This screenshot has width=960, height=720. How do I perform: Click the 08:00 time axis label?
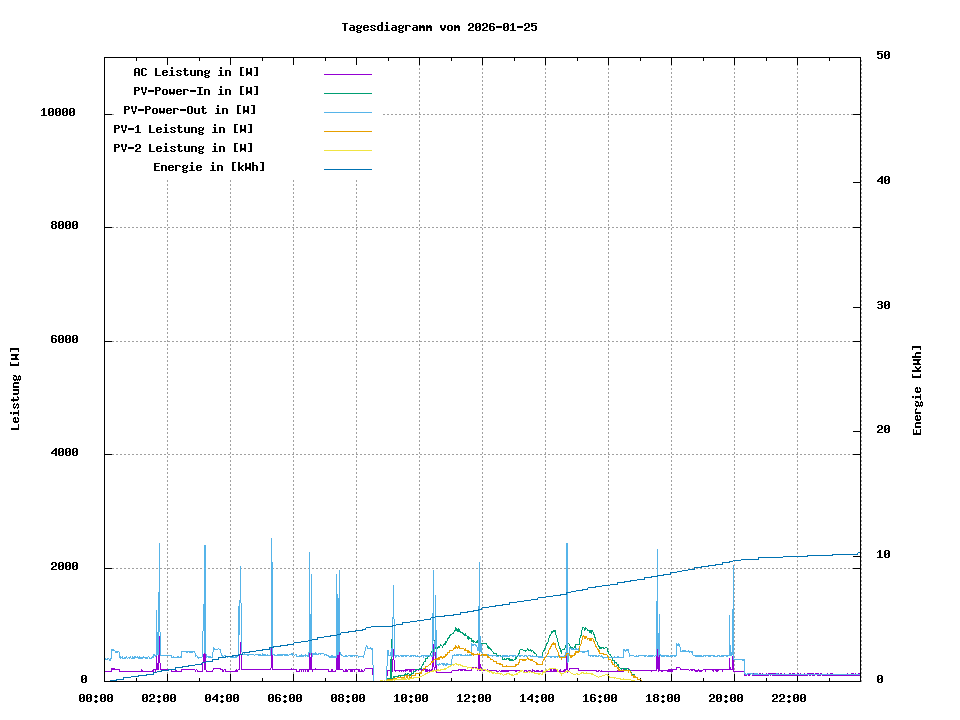(x=349, y=698)
